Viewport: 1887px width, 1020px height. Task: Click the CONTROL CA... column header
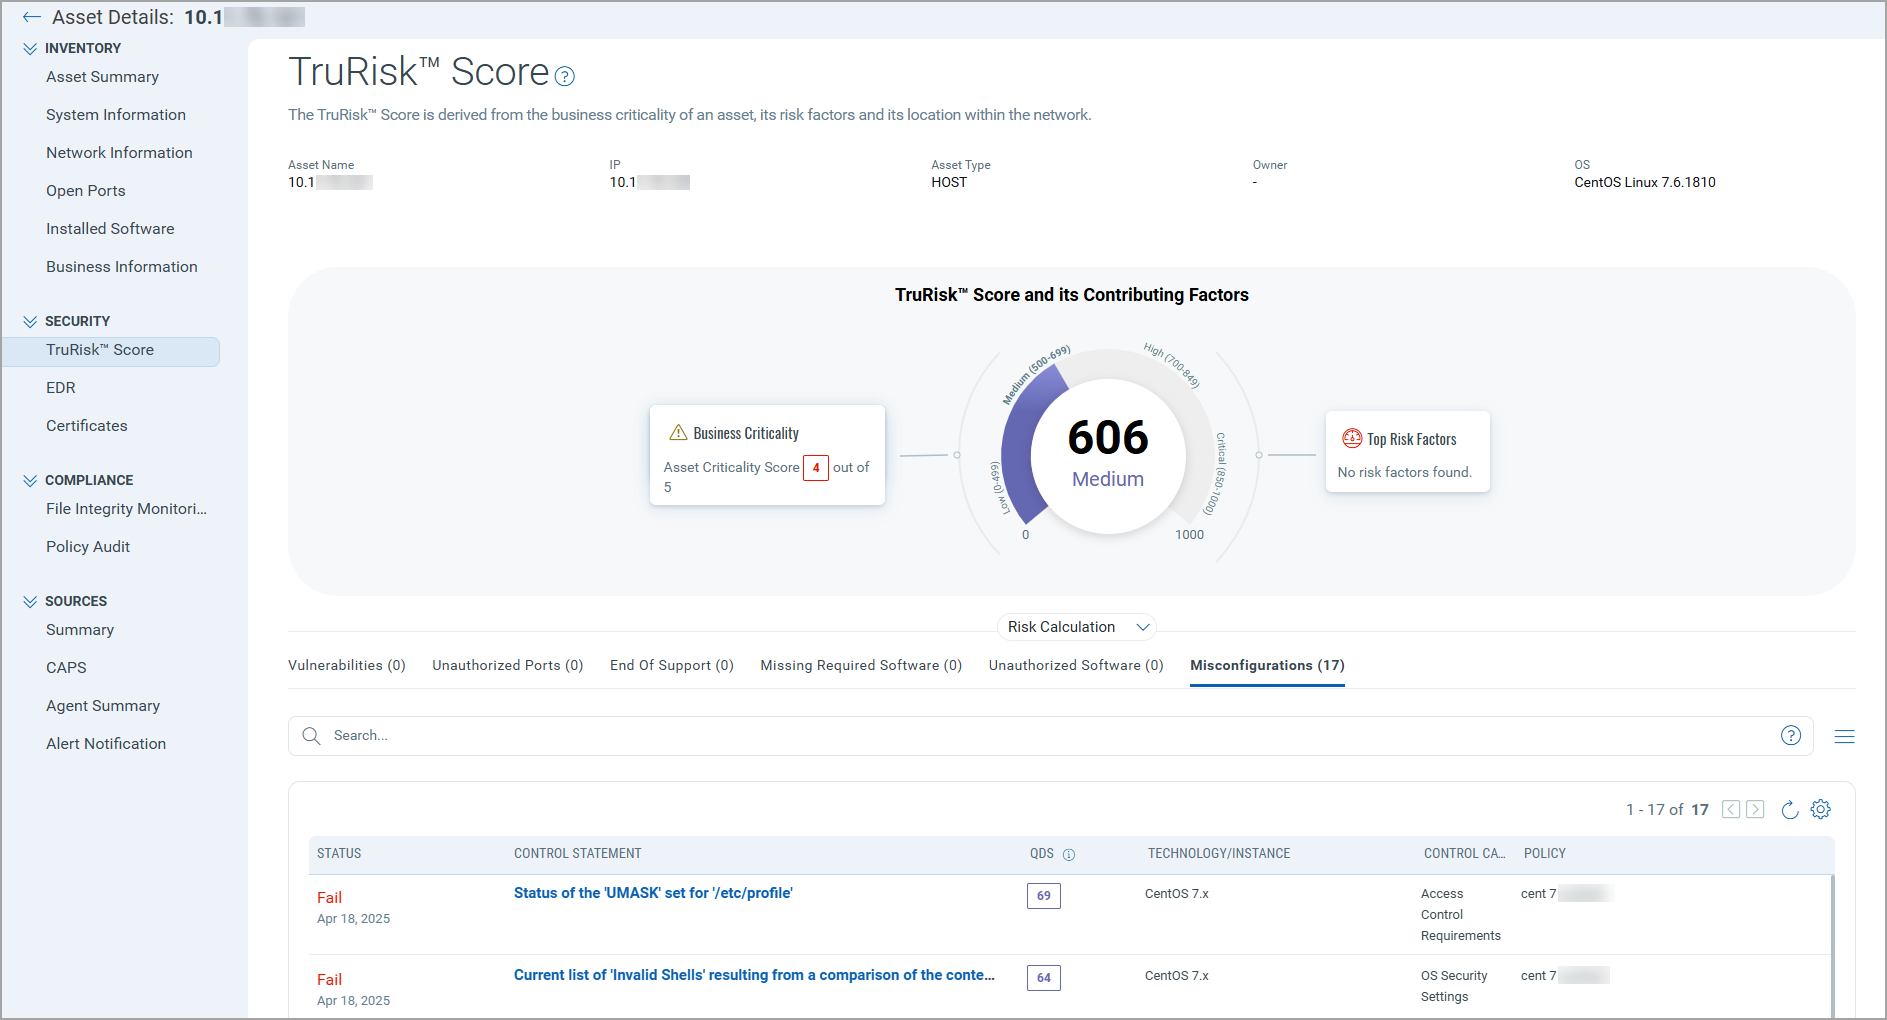(x=1464, y=854)
